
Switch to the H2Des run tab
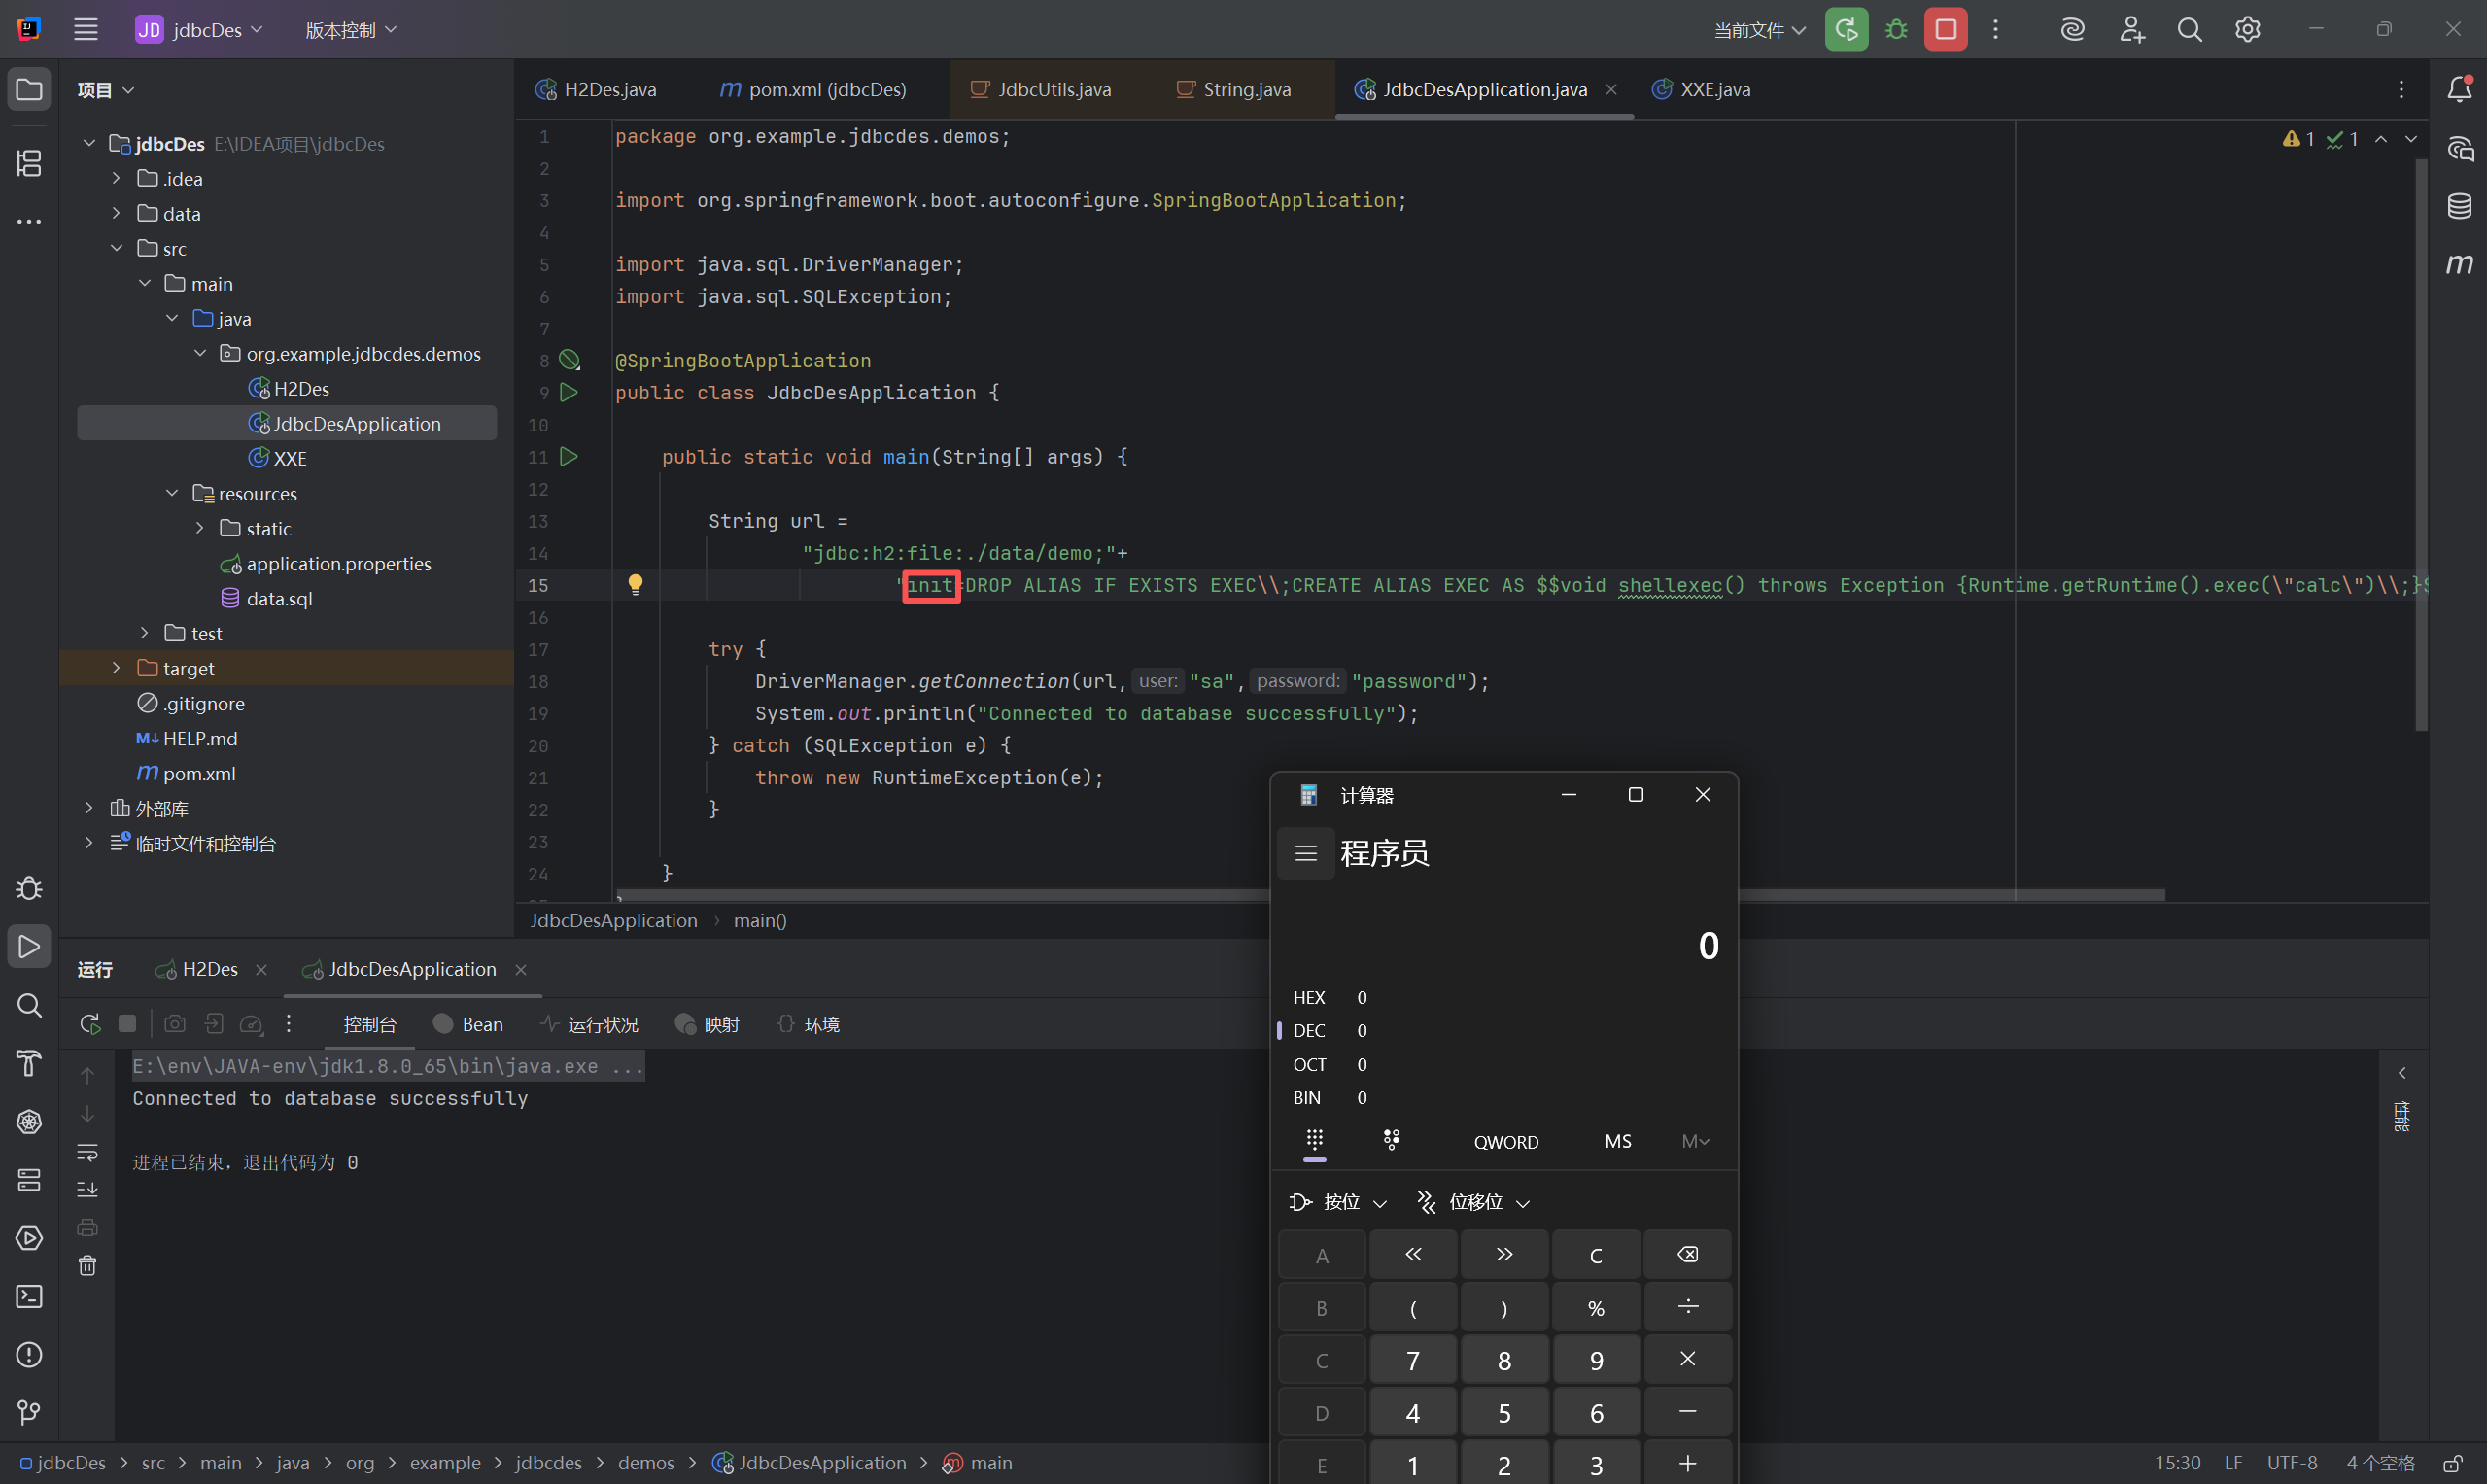click(209, 969)
